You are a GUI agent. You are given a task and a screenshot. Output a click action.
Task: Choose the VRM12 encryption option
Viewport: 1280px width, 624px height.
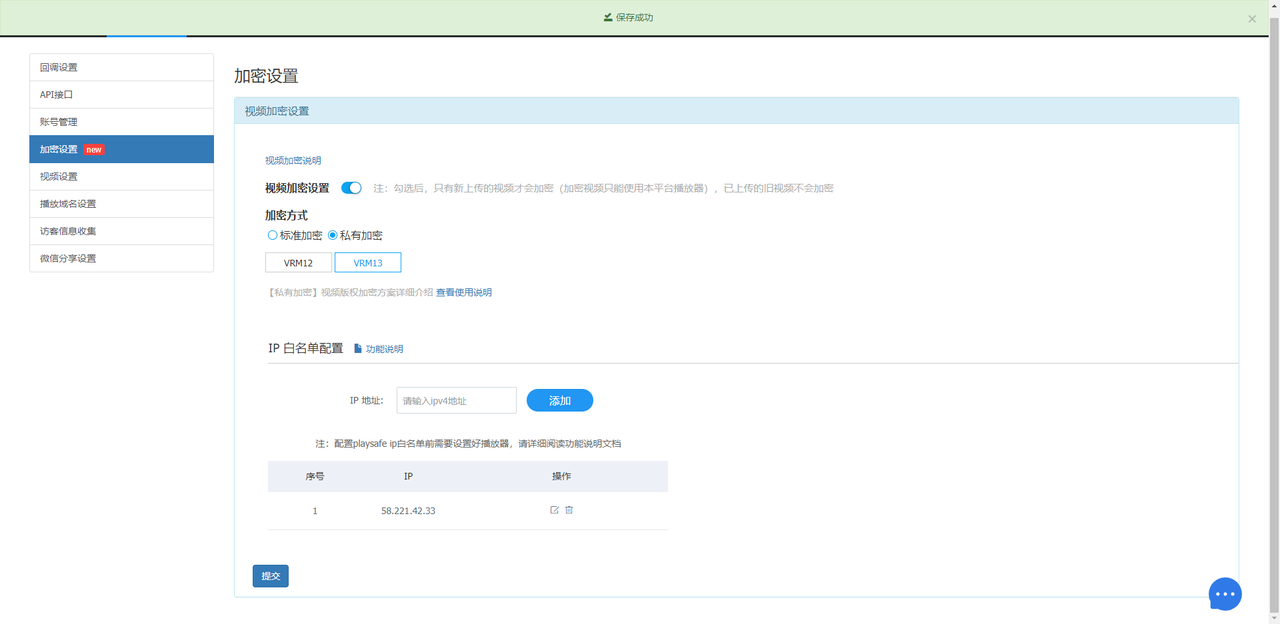click(298, 263)
